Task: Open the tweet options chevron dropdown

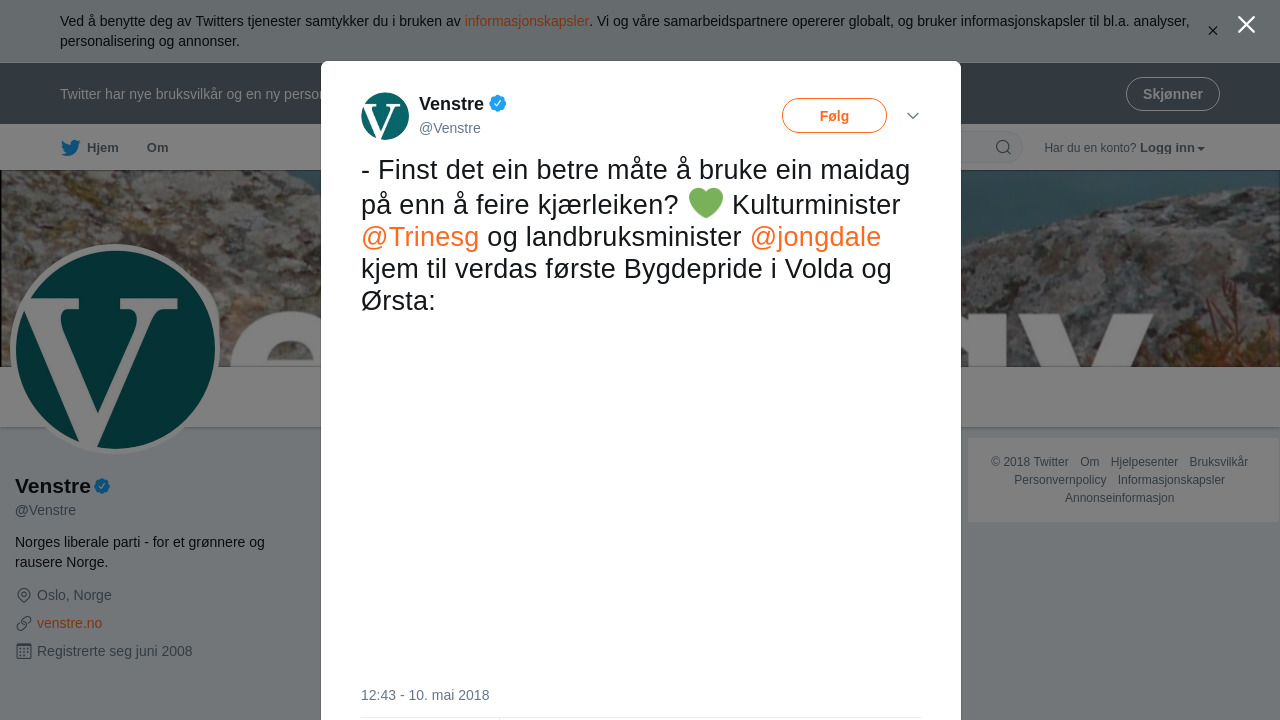Action: 913,116
